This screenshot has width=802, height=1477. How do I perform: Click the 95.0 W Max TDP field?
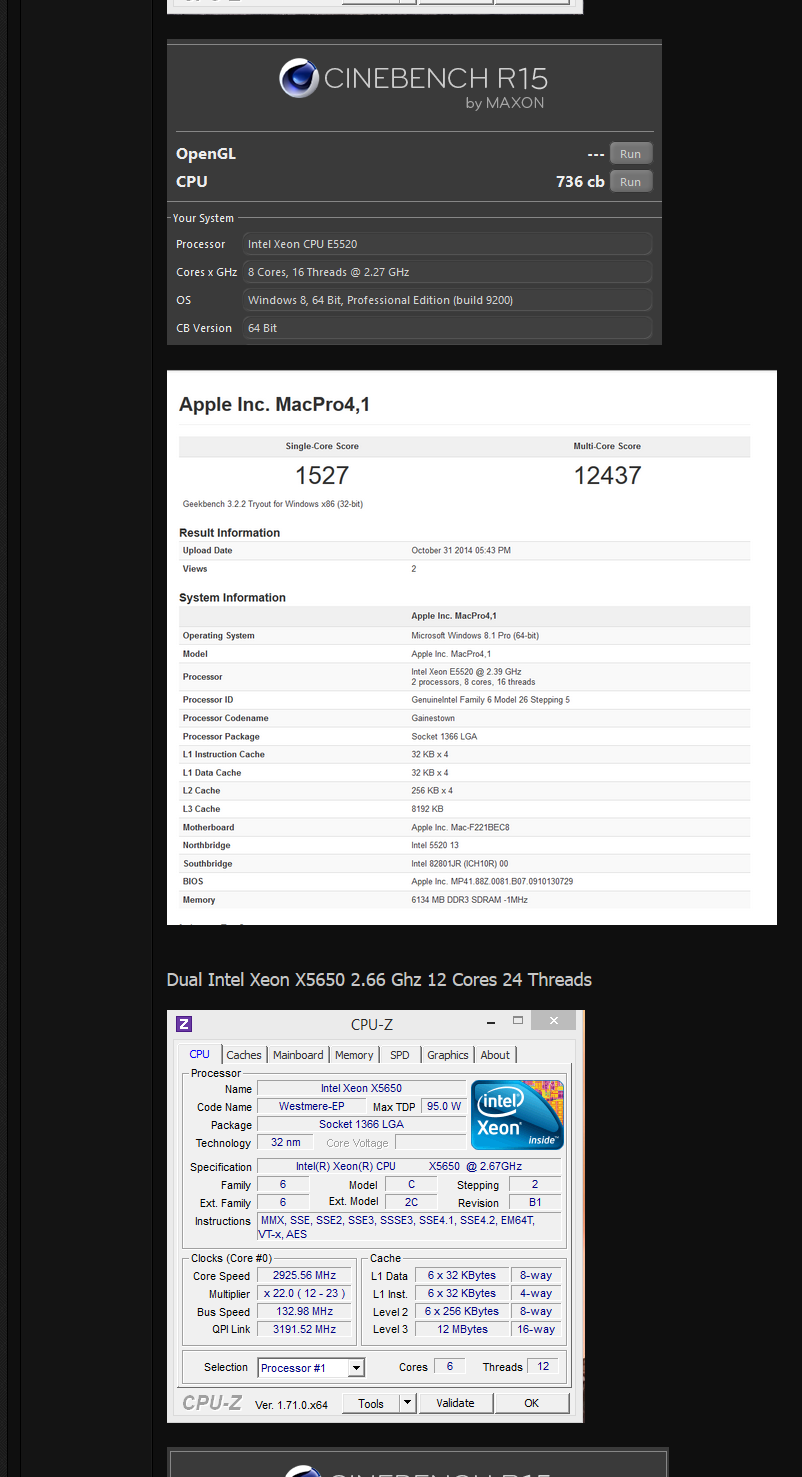pos(443,1106)
